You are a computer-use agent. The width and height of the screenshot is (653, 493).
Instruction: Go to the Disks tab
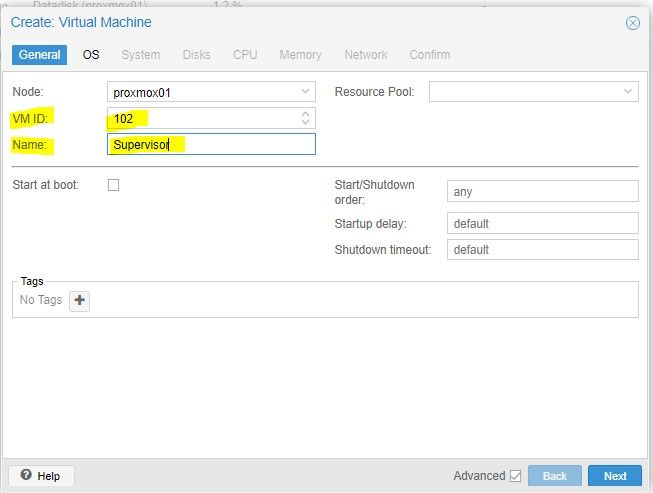click(x=196, y=55)
